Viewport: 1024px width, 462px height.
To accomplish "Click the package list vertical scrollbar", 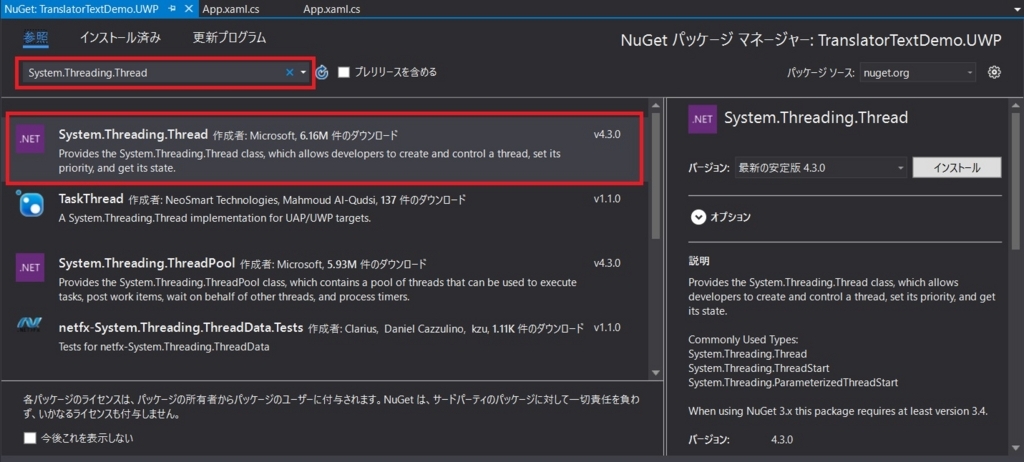I will click(656, 176).
